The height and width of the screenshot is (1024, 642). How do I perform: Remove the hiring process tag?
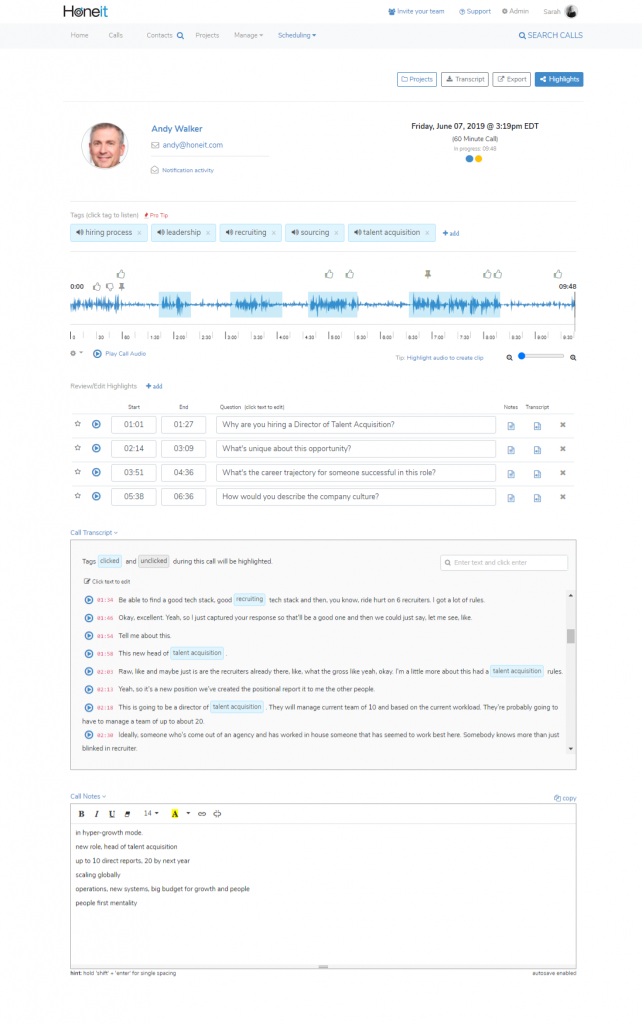[139, 233]
